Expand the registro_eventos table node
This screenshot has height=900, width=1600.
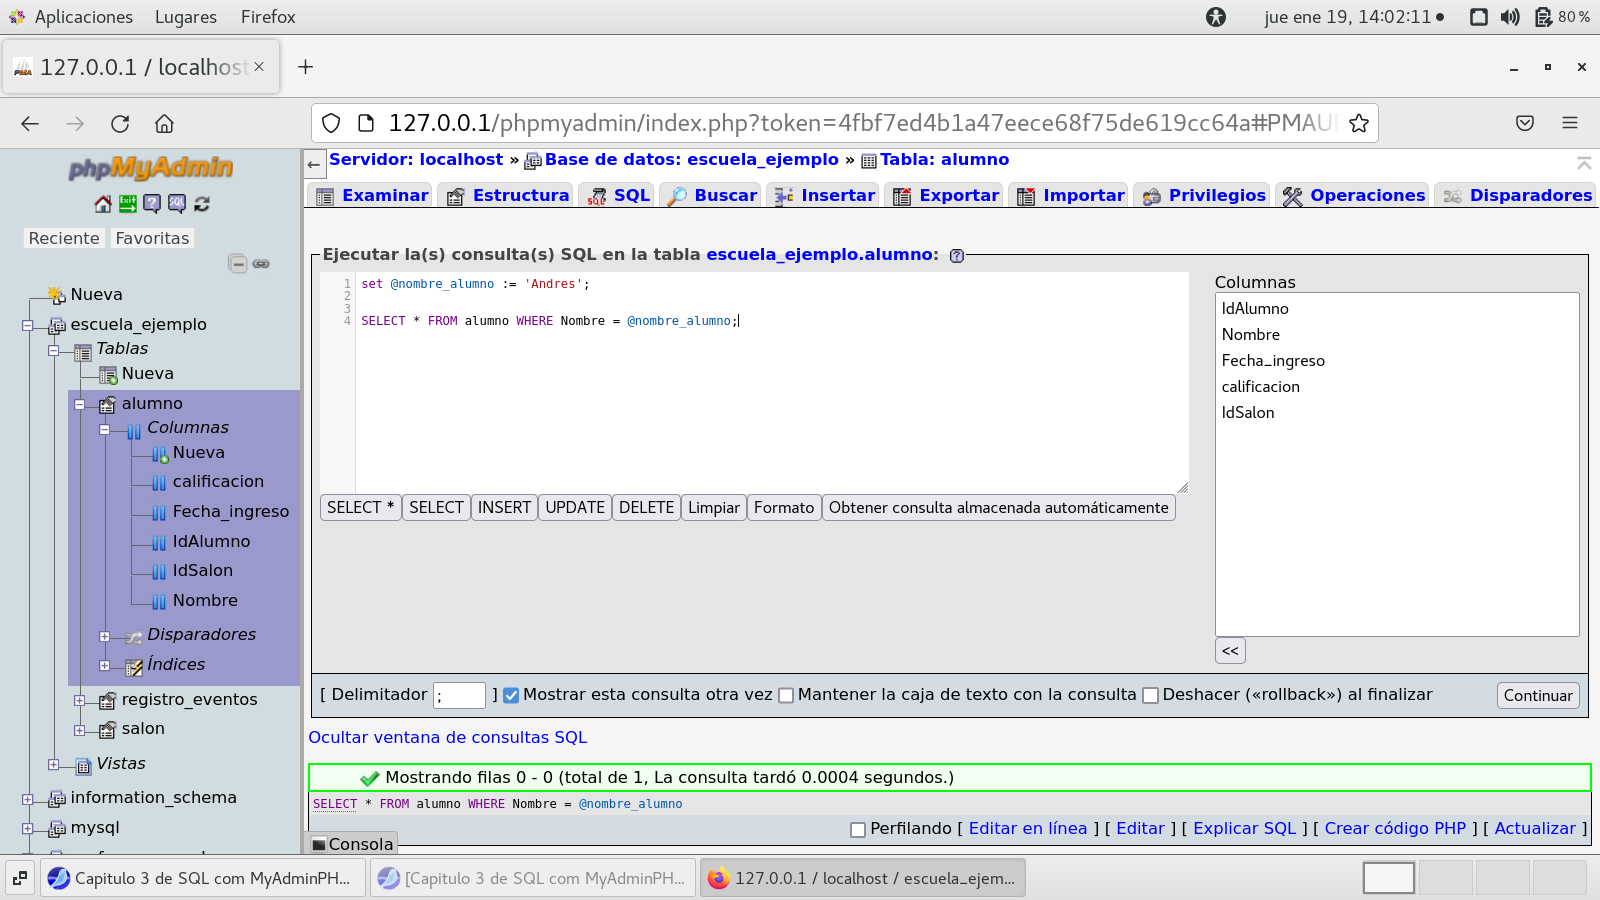coord(79,700)
